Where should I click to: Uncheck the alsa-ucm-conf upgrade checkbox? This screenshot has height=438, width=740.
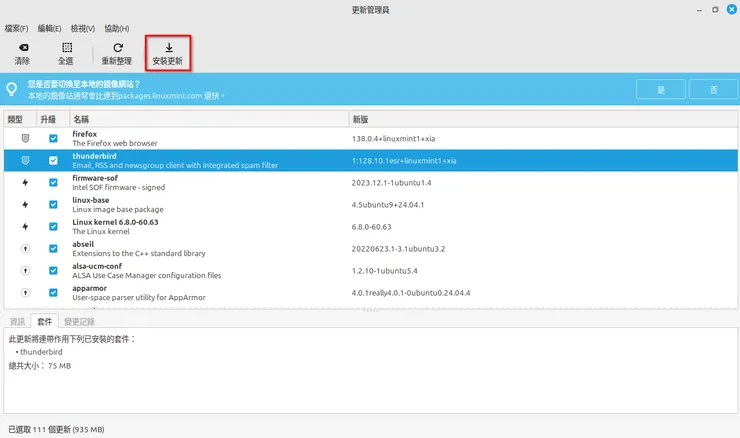[53, 270]
